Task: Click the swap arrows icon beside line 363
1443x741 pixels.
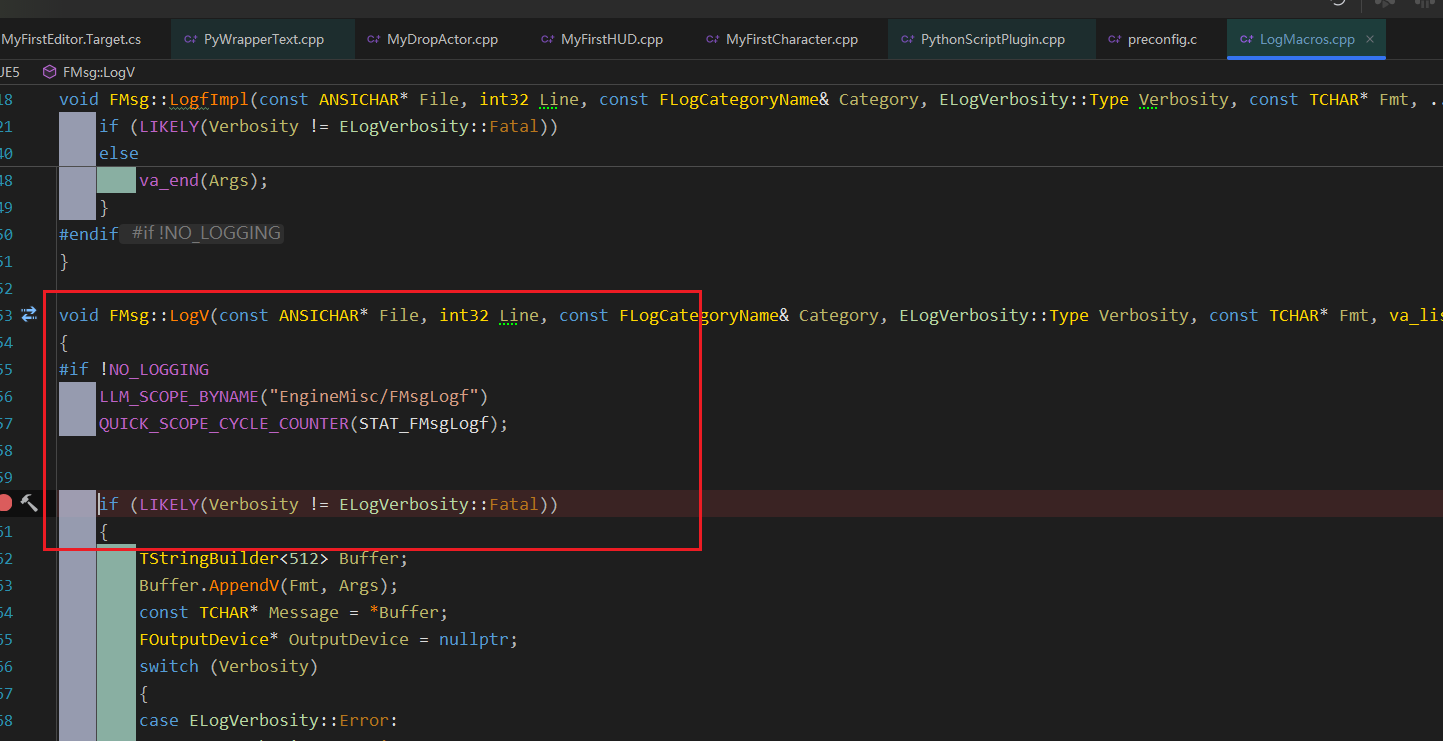Action: point(29,314)
